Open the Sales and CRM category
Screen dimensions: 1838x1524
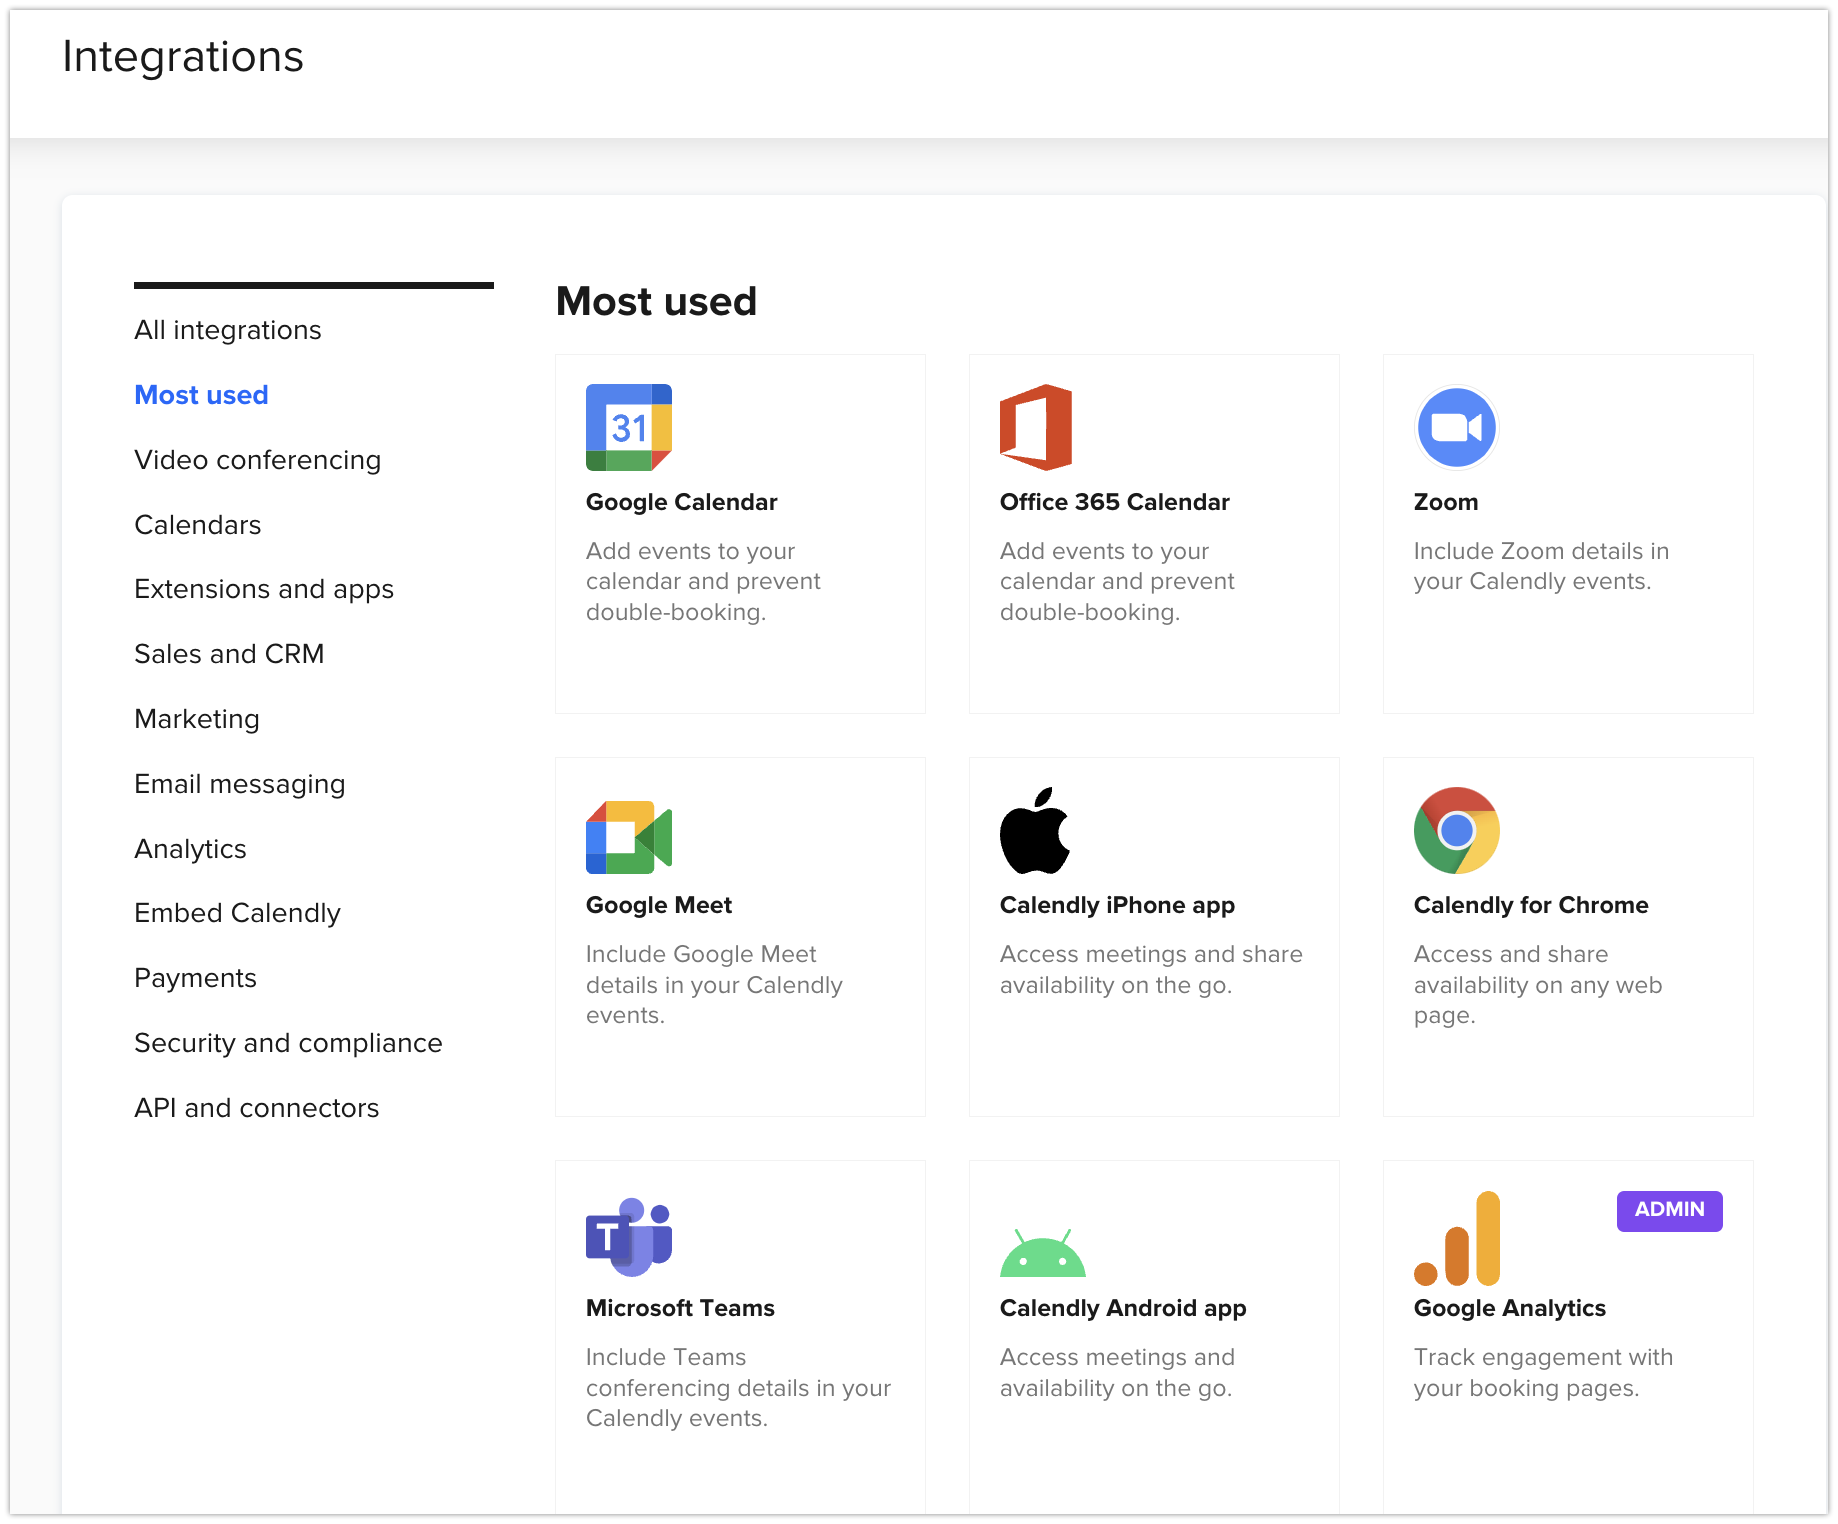[x=229, y=654]
